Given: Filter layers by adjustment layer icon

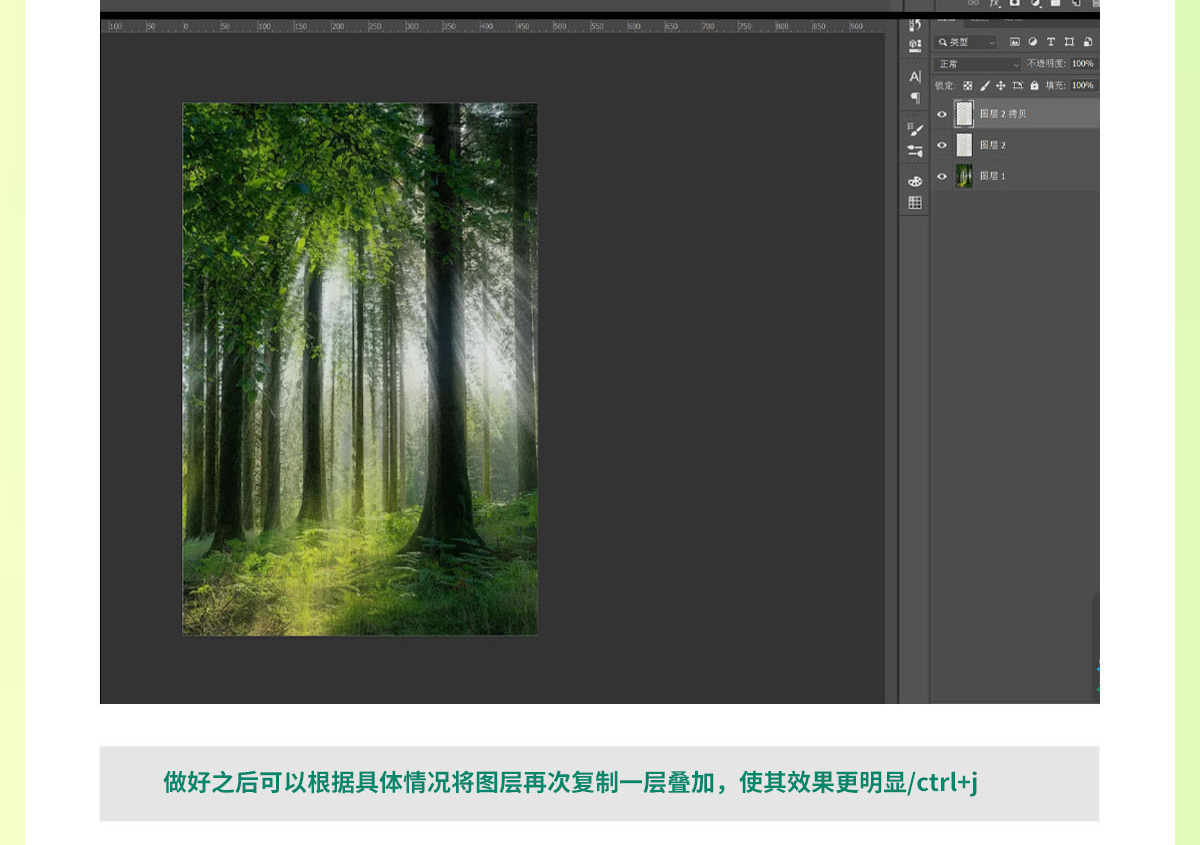Looking at the screenshot, I should (1032, 42).
